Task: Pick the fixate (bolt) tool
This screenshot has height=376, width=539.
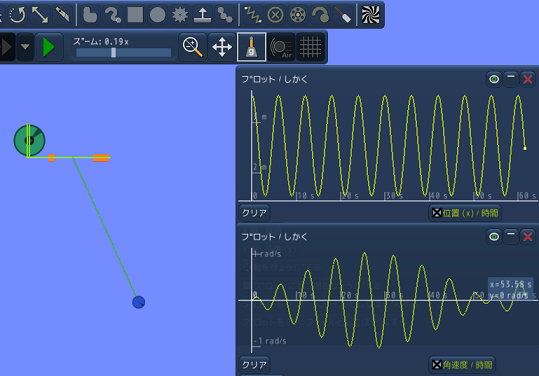Action: [275, 15]
